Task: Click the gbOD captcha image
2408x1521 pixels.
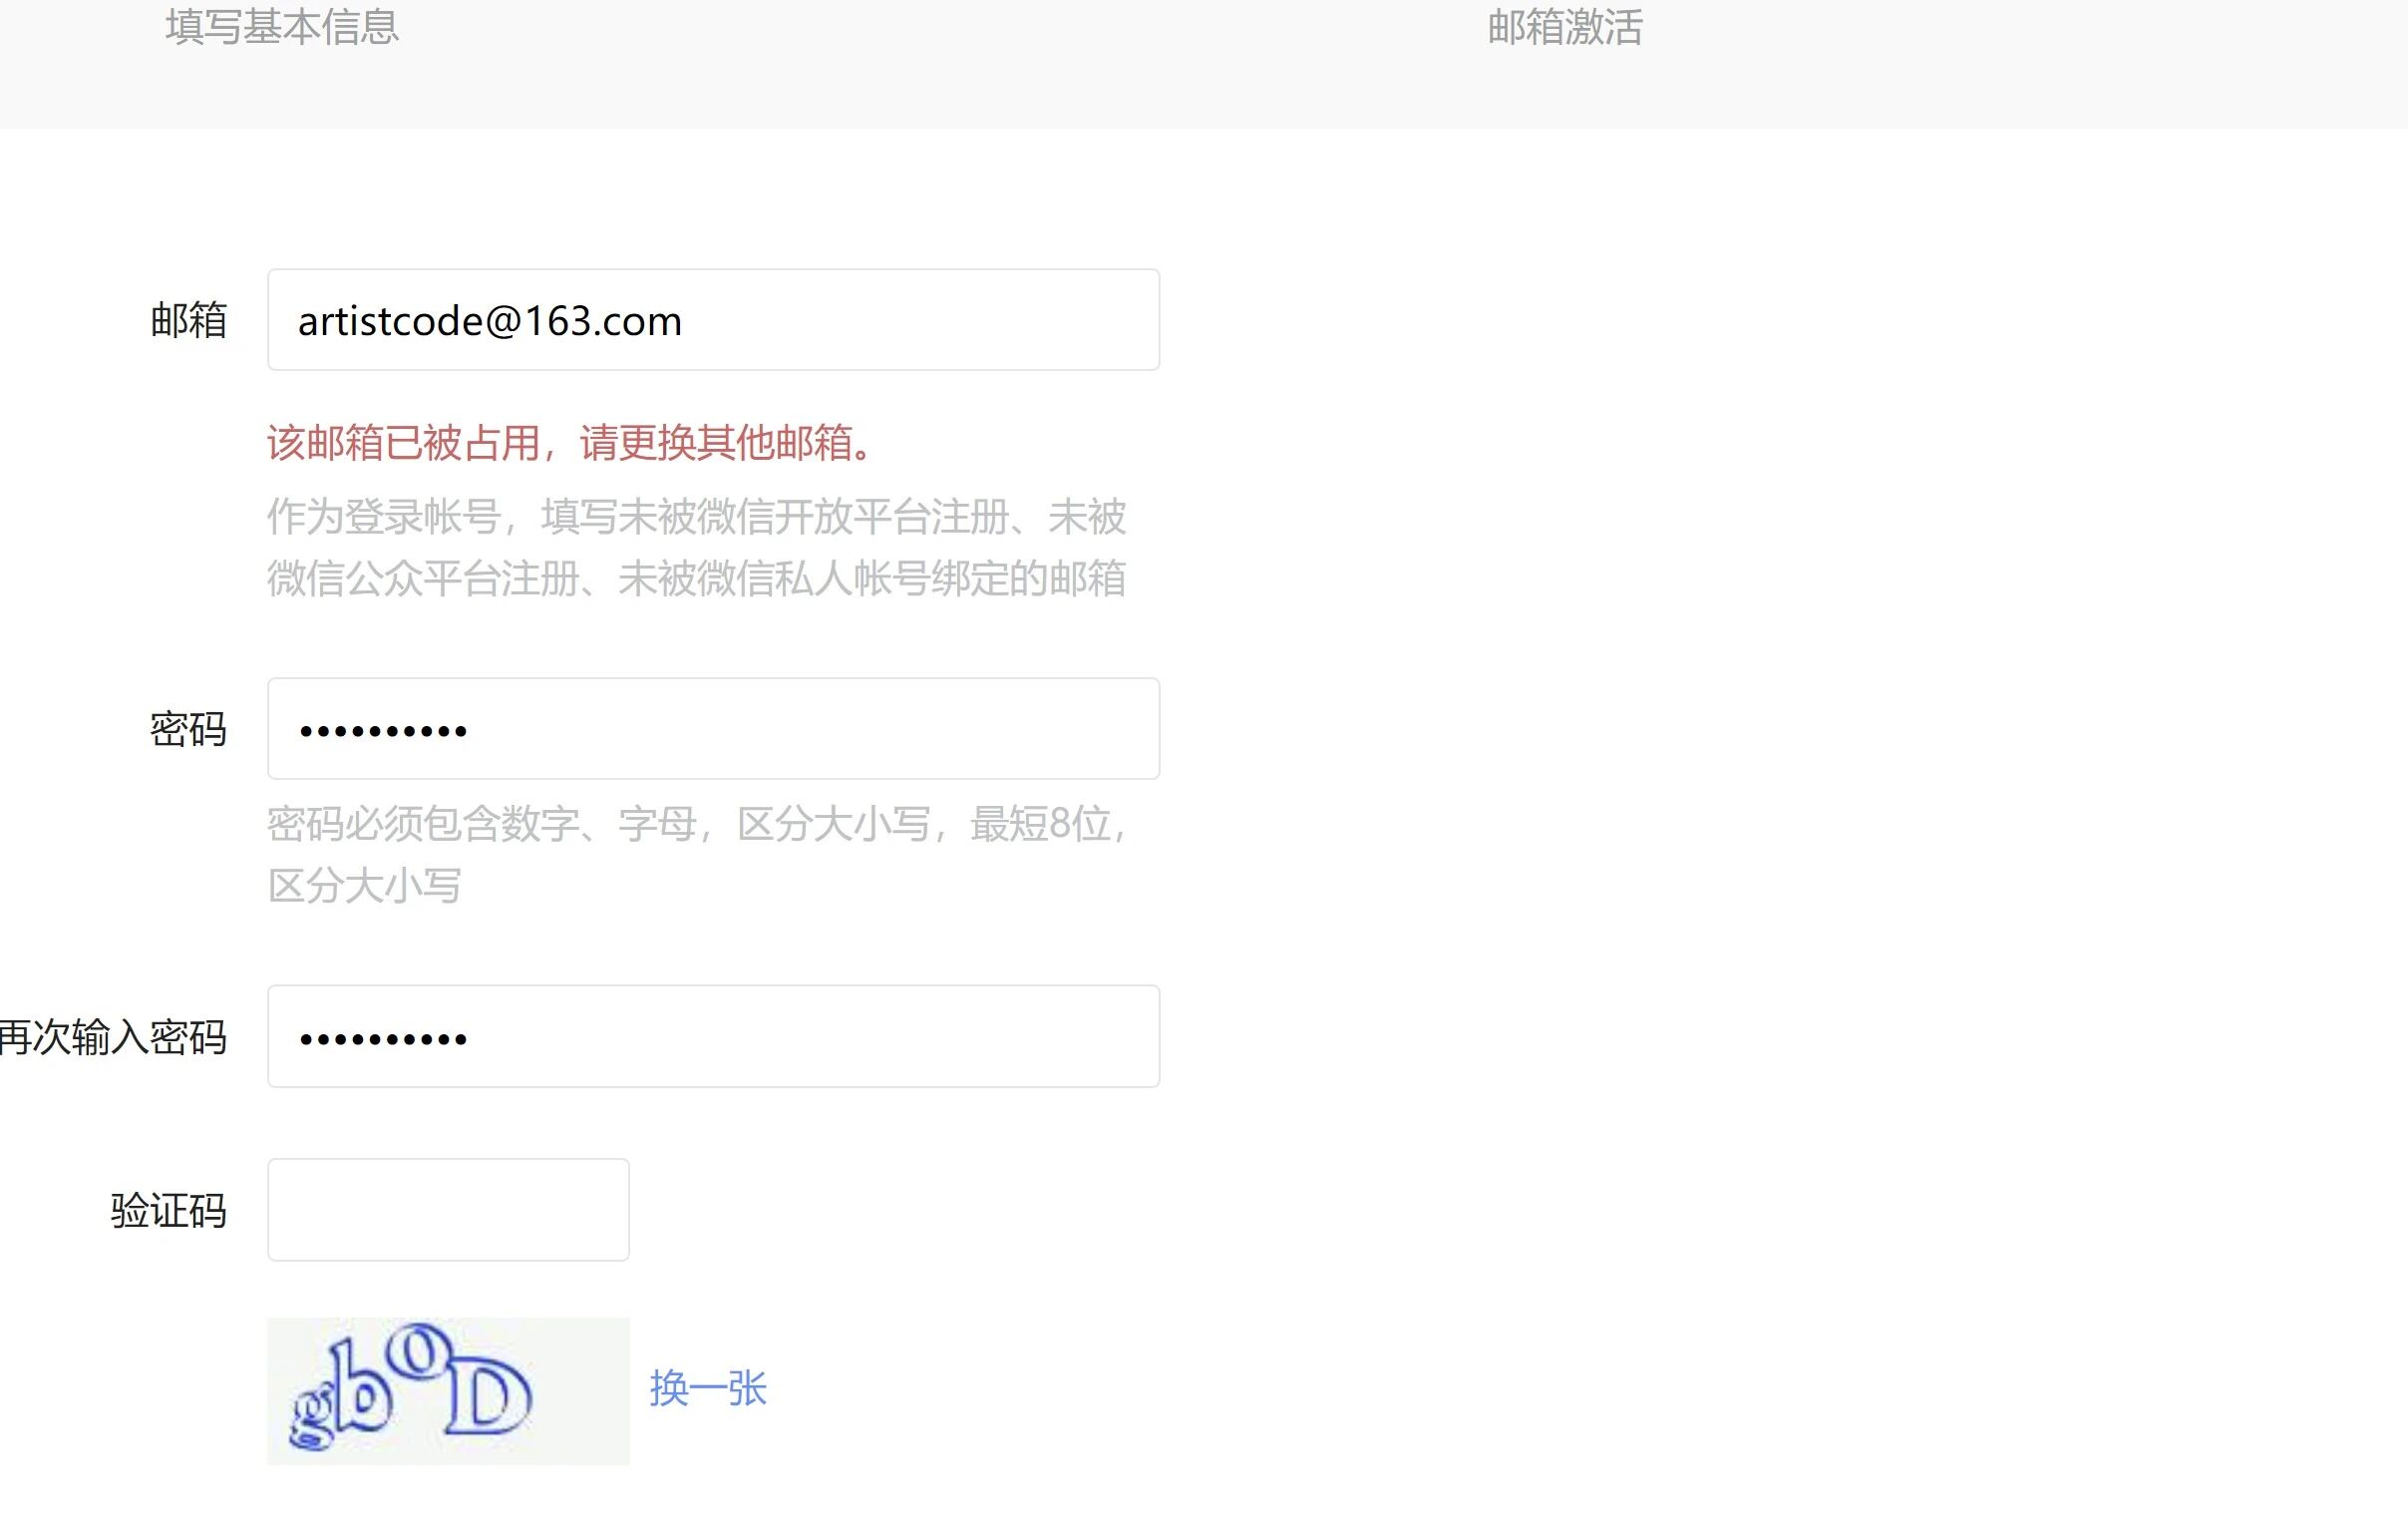Action: point(448,1391)
